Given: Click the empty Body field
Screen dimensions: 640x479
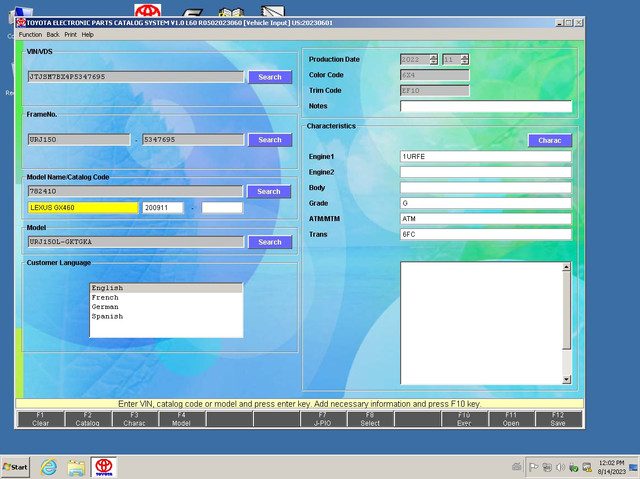Looking at the screenshot, I should tap(486, 188).
